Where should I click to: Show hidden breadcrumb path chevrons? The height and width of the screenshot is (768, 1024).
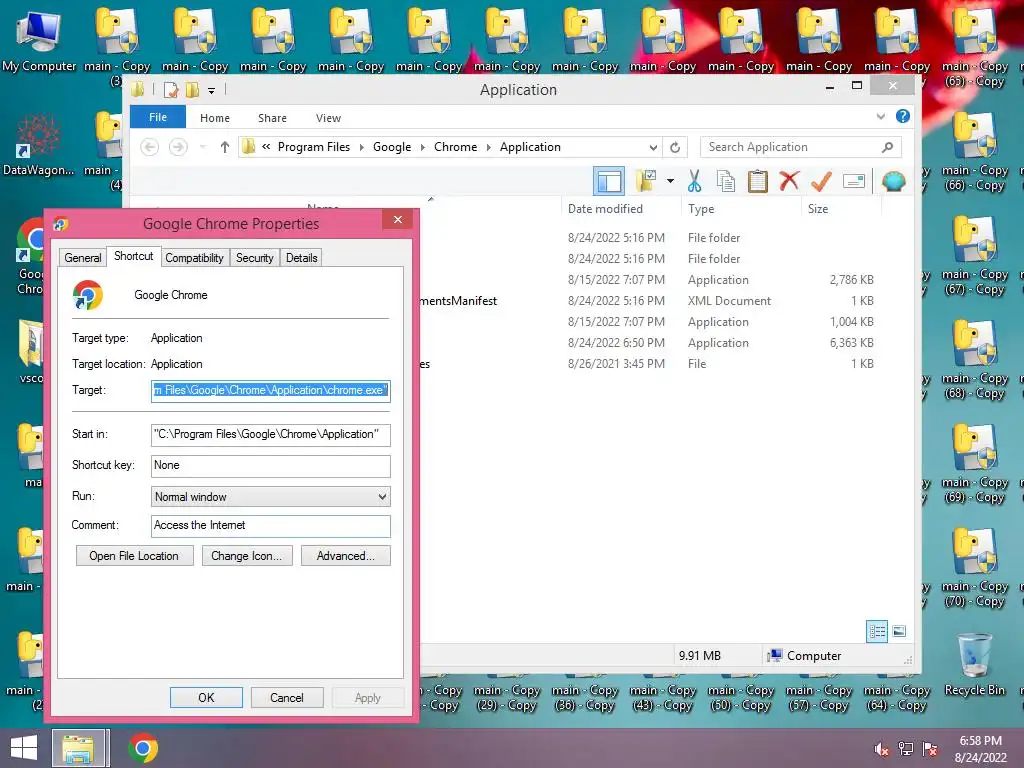[x=266, y=147]
